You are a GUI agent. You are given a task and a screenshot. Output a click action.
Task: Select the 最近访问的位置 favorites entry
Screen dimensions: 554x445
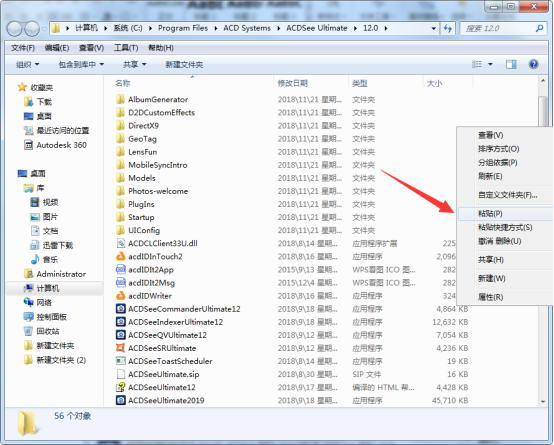[63, 130]
